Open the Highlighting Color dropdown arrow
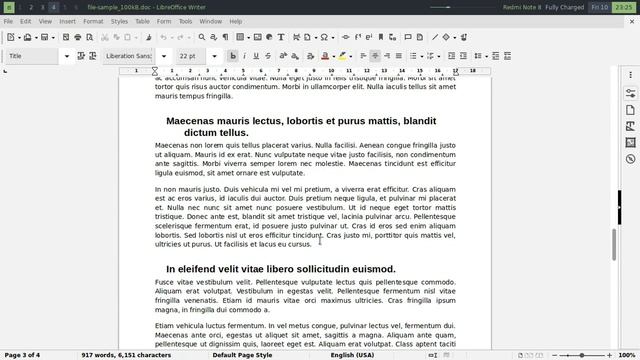Viewport: 640px width, 360px height. point(351,56)
